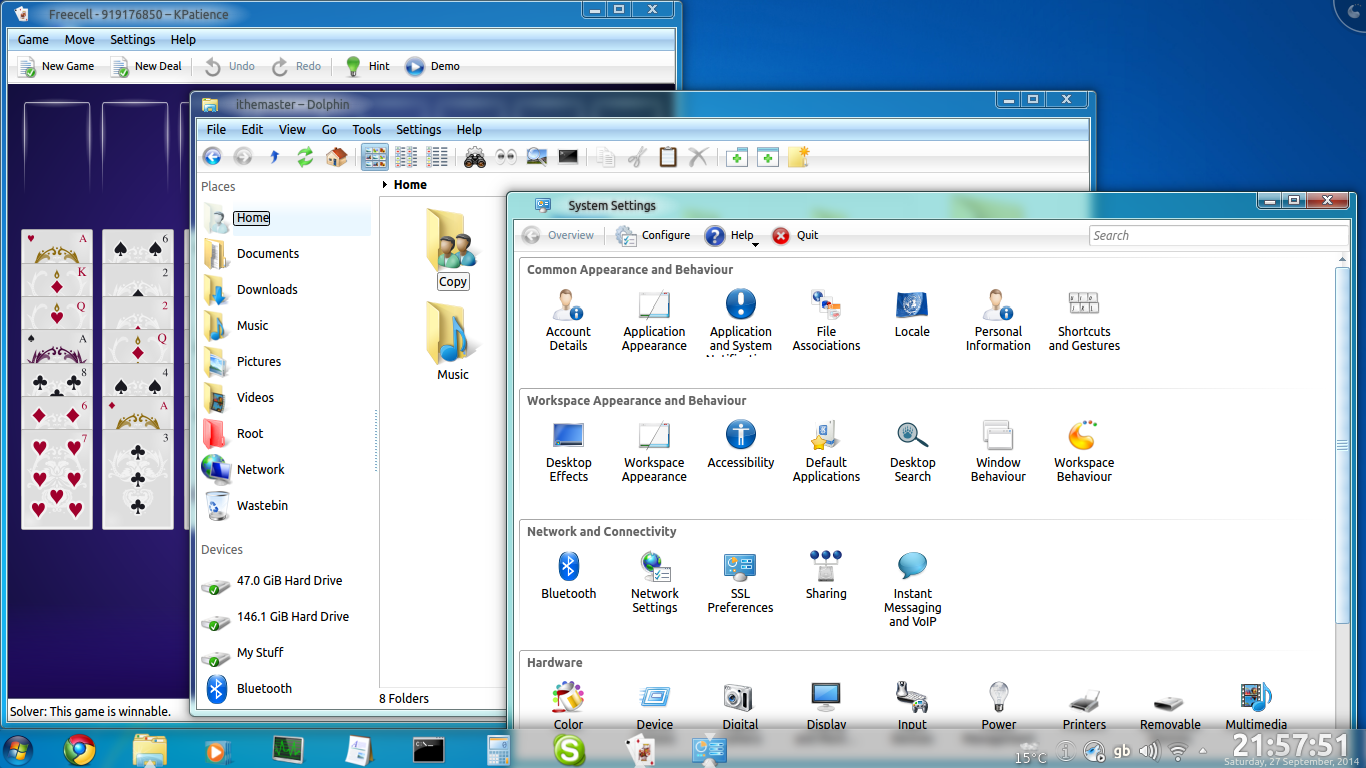Screen dimensions: 1366x768
Task: Open the Tools menu in Dolphin
Action: pyautogui.click(x=366, y=129)
